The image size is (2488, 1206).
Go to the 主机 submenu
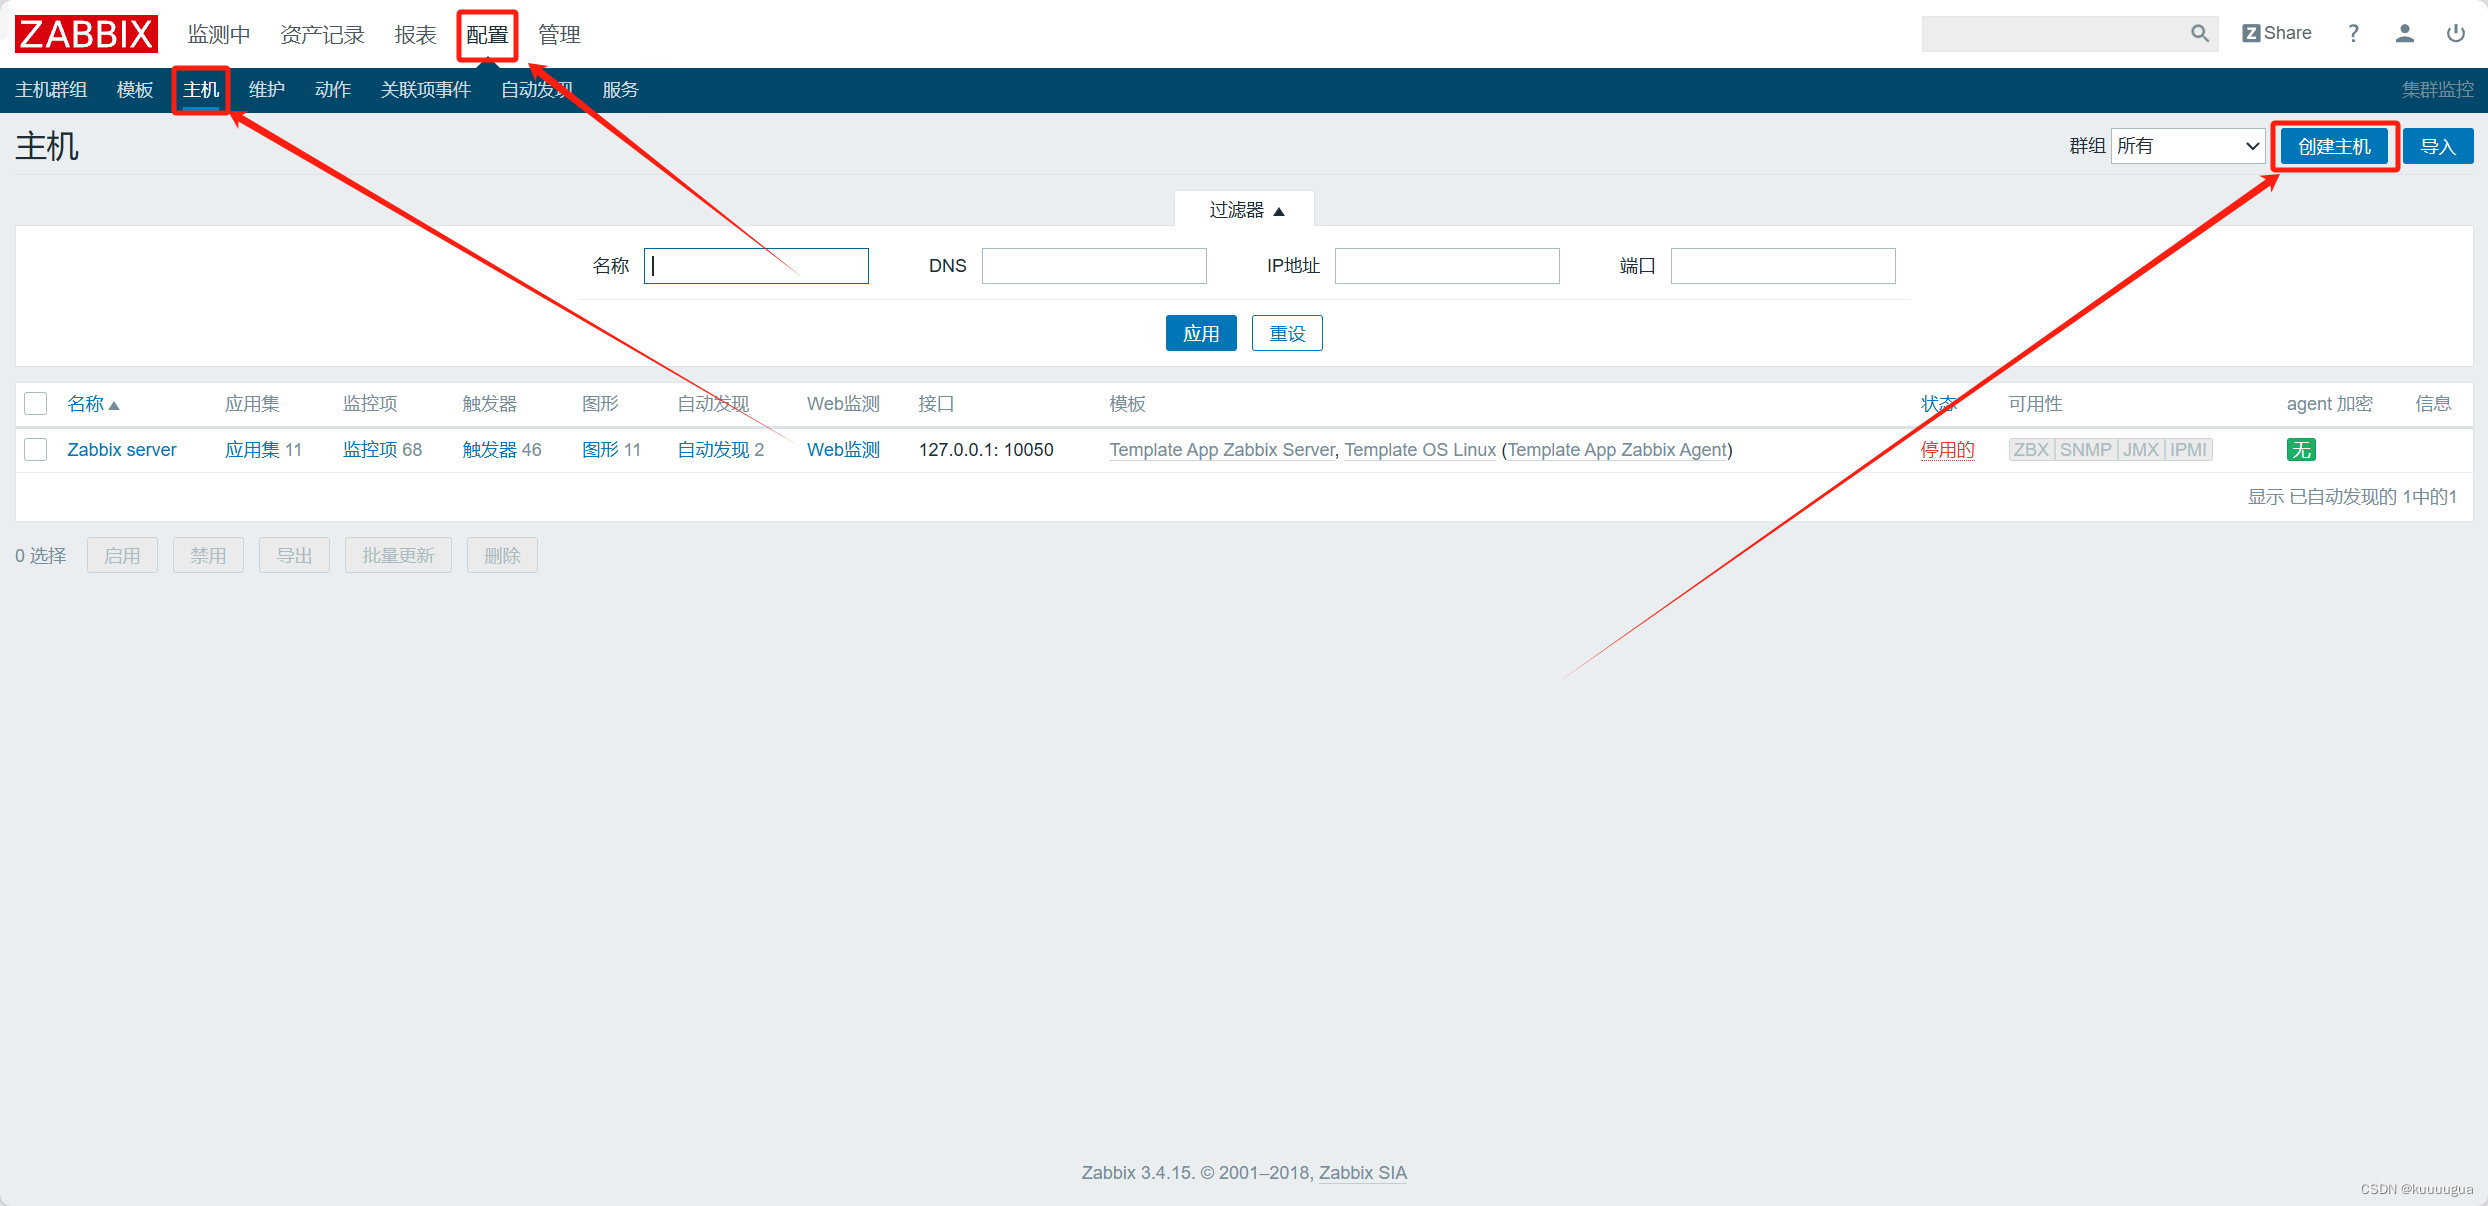point(201,90)
